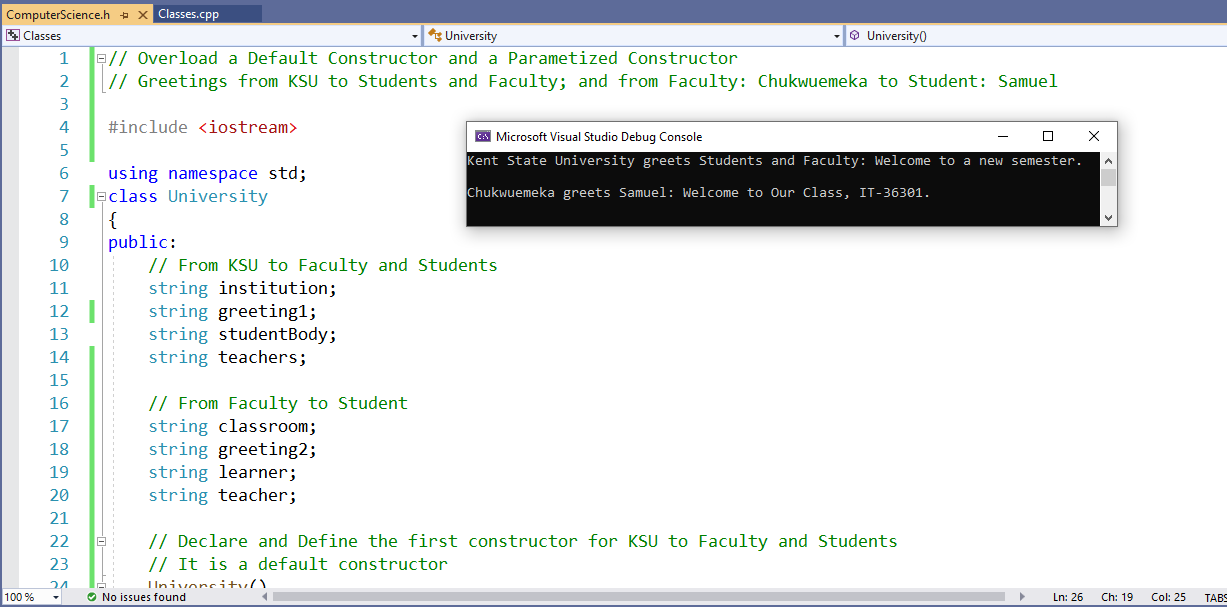Place cursor on #include <iostream> line
Image resolution: width=1227 pixels, height=607 pixels.
coord(203,127)
